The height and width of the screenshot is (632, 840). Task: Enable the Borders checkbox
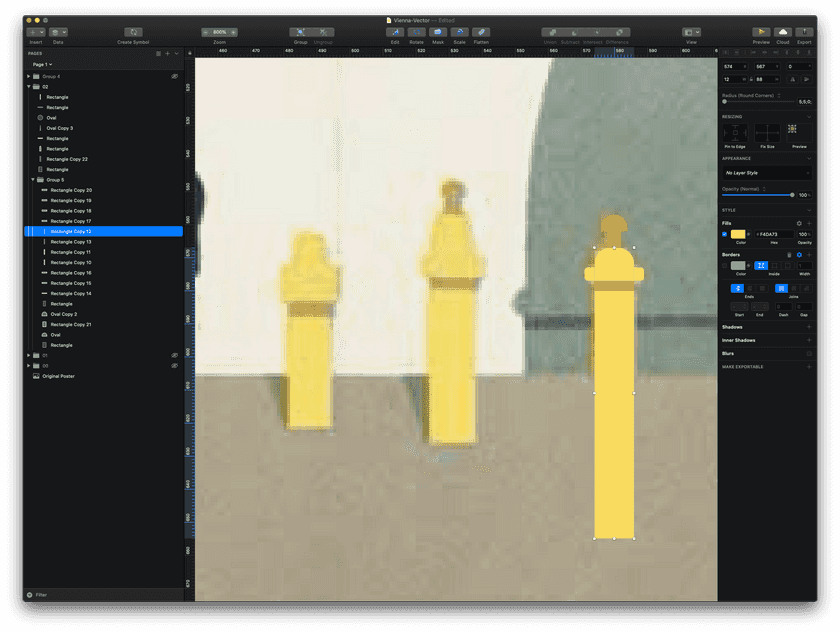coord(725,264)
